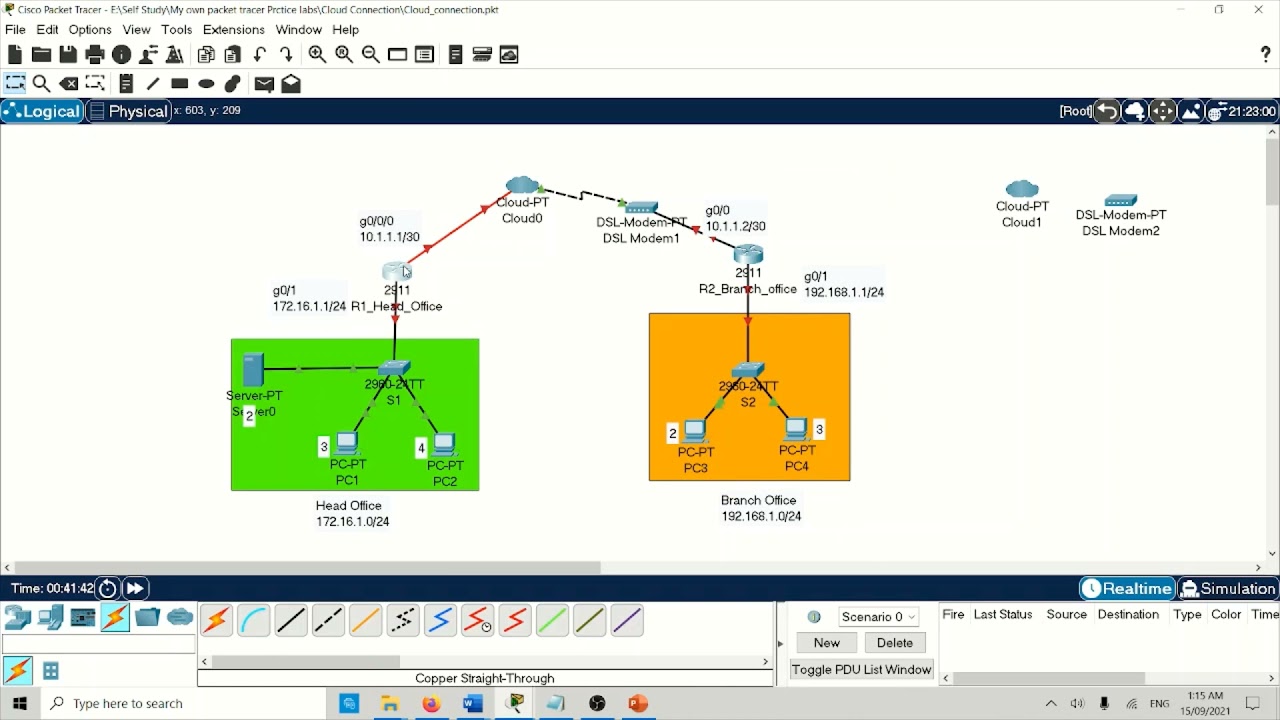Image resolution: width=1280 pixels, height=720 pixels.
Task: Pick the Select tool
Action: (15, 84)
